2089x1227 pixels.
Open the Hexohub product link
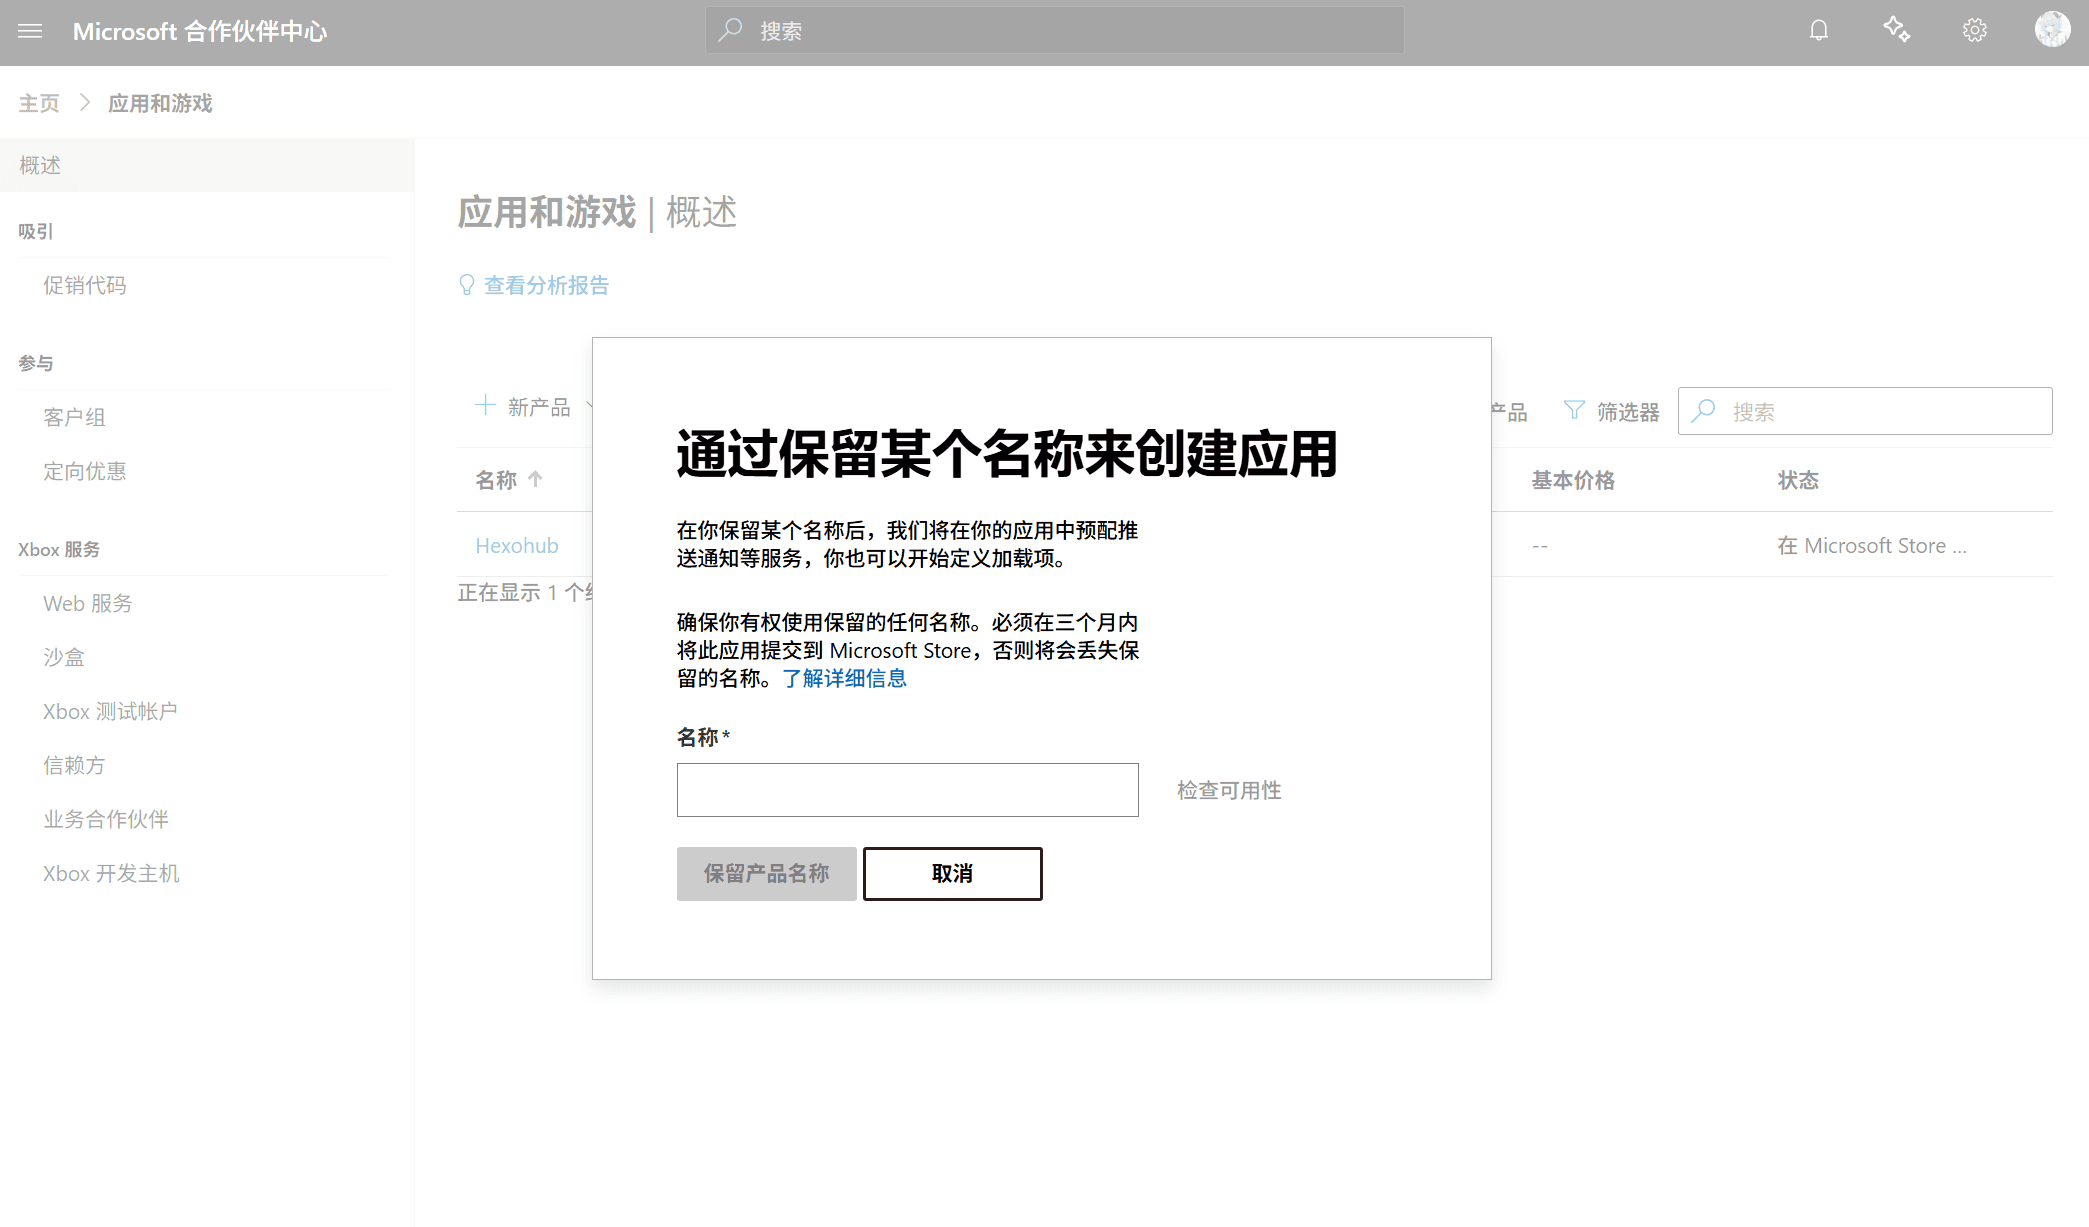click(x=516, y=545)
